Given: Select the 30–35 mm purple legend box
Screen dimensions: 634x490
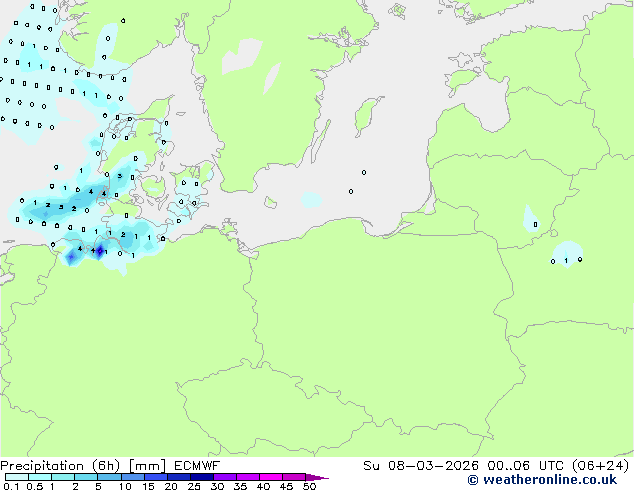Looking at the screenshot, I should 224,477.
